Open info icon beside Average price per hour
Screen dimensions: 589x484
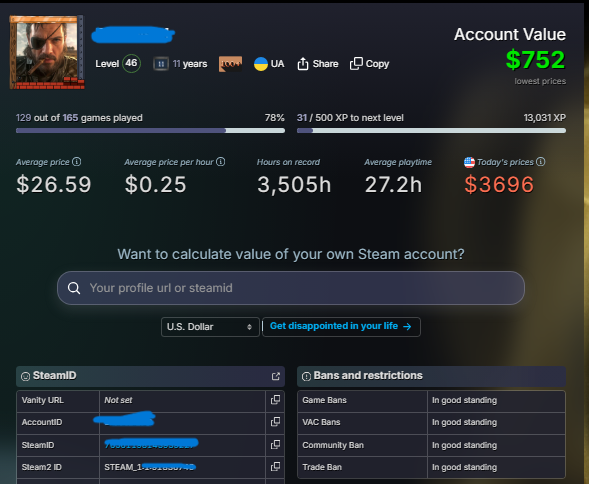221,162
